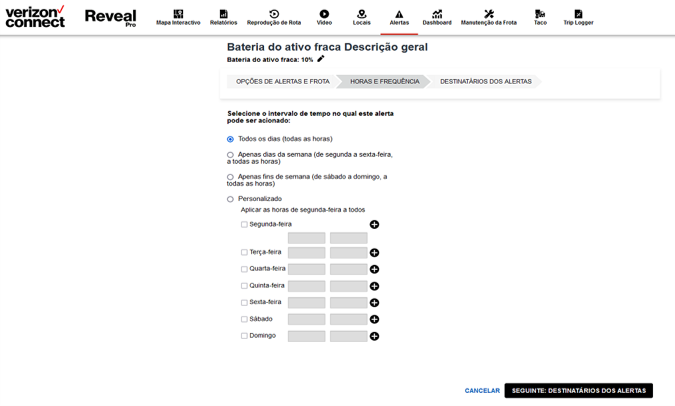Open the Locais page
Viewport: 675px width, 406px height.
pyautogui.click(x=362, y=18)
